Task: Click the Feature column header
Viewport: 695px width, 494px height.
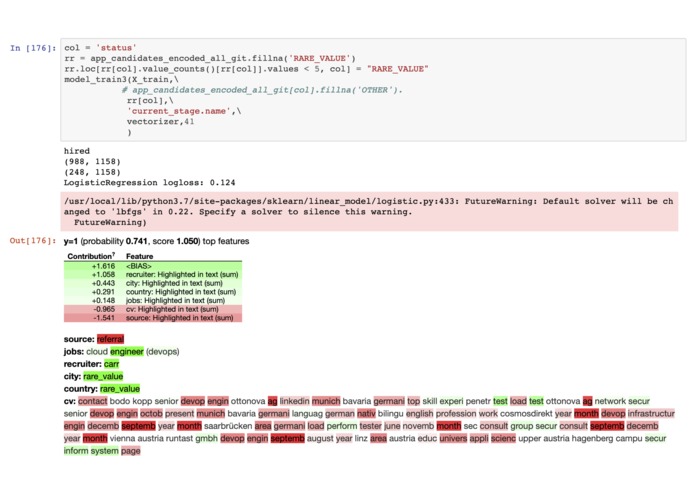Action: (x=140, y=256)
